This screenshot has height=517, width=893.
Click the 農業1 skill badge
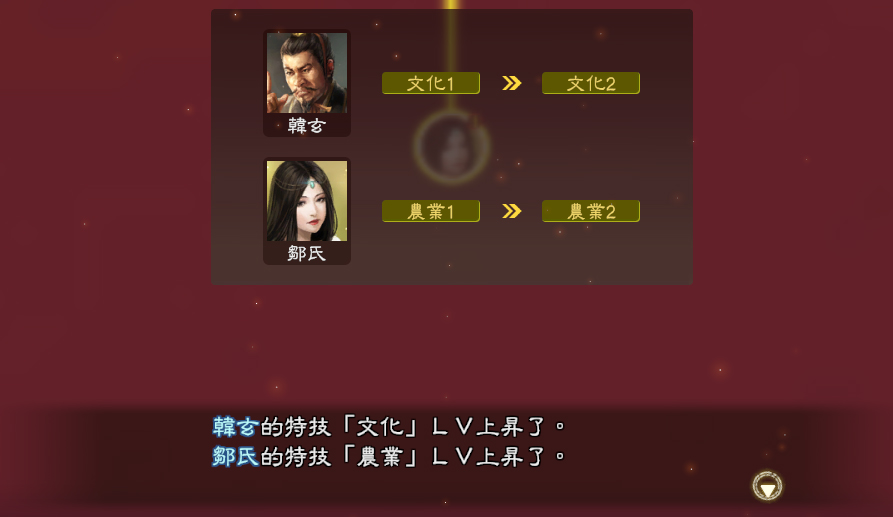(x=431, y=211)
